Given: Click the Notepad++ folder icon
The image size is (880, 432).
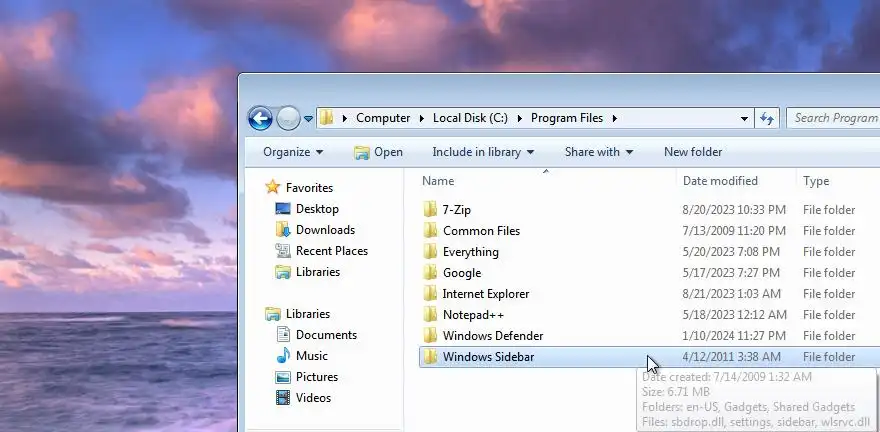Looking at the screenshot, I should click(430, 315).
